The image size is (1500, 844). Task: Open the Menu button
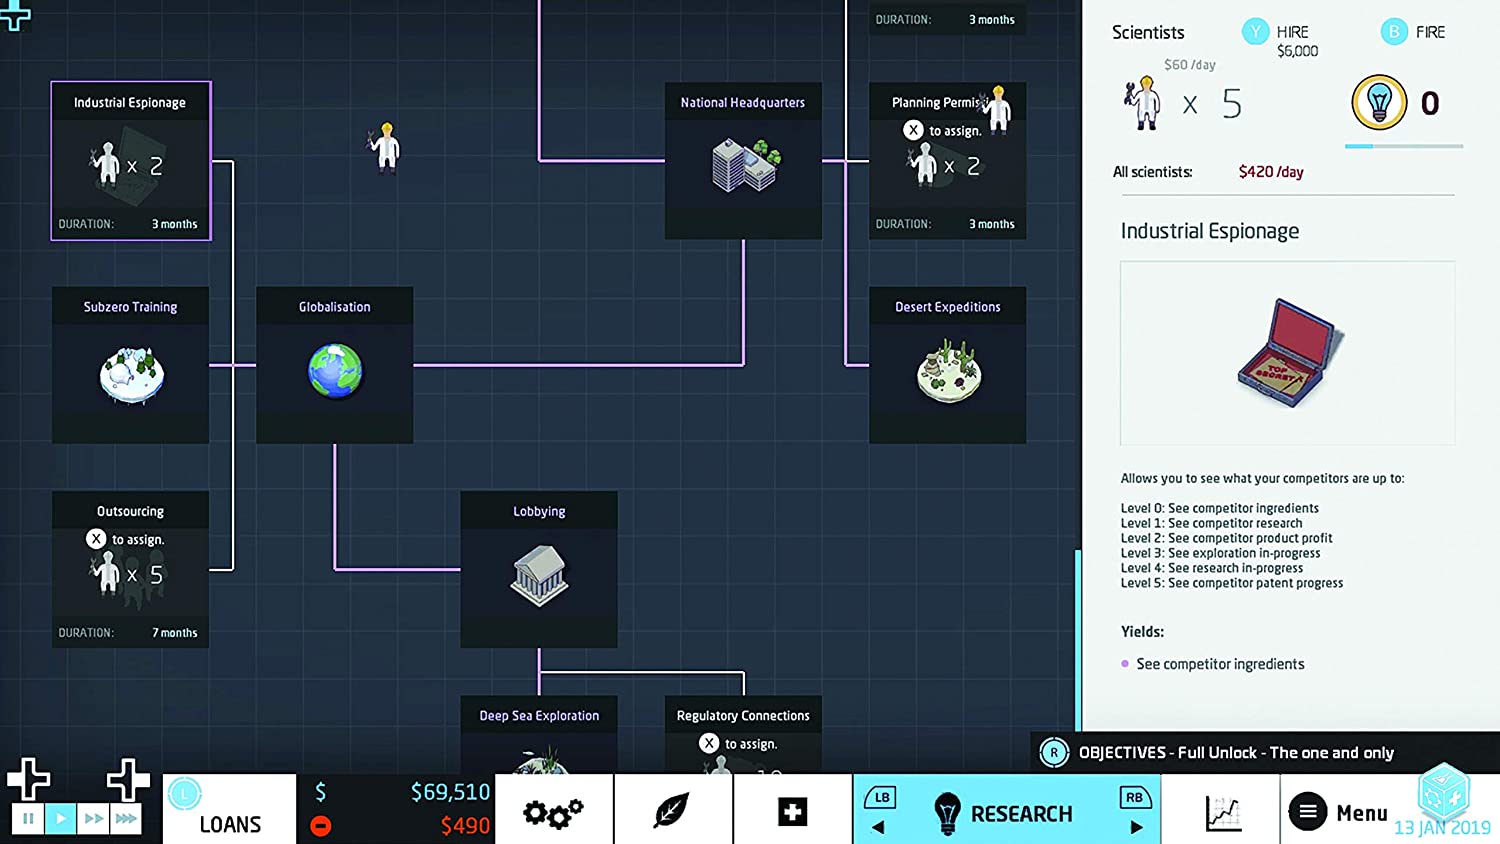coord(1338,813)
